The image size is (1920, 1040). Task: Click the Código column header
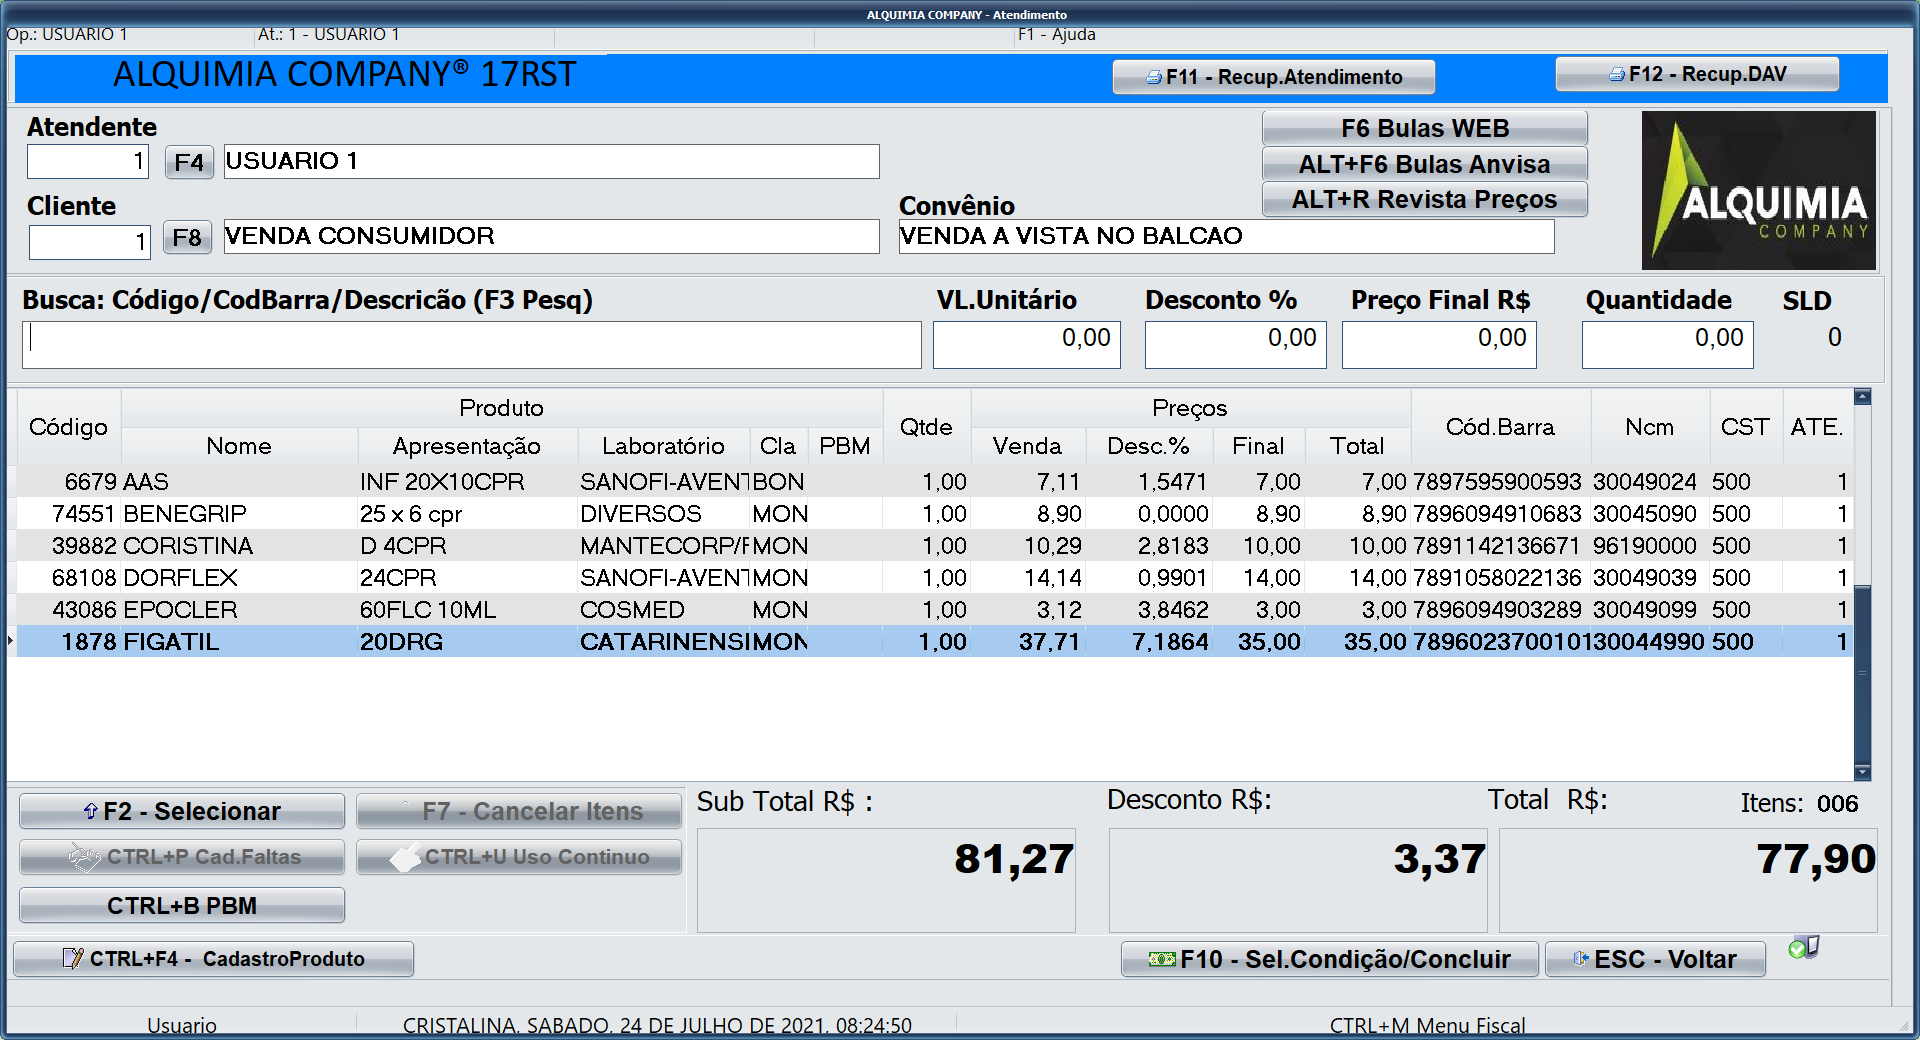coord(68,427)
